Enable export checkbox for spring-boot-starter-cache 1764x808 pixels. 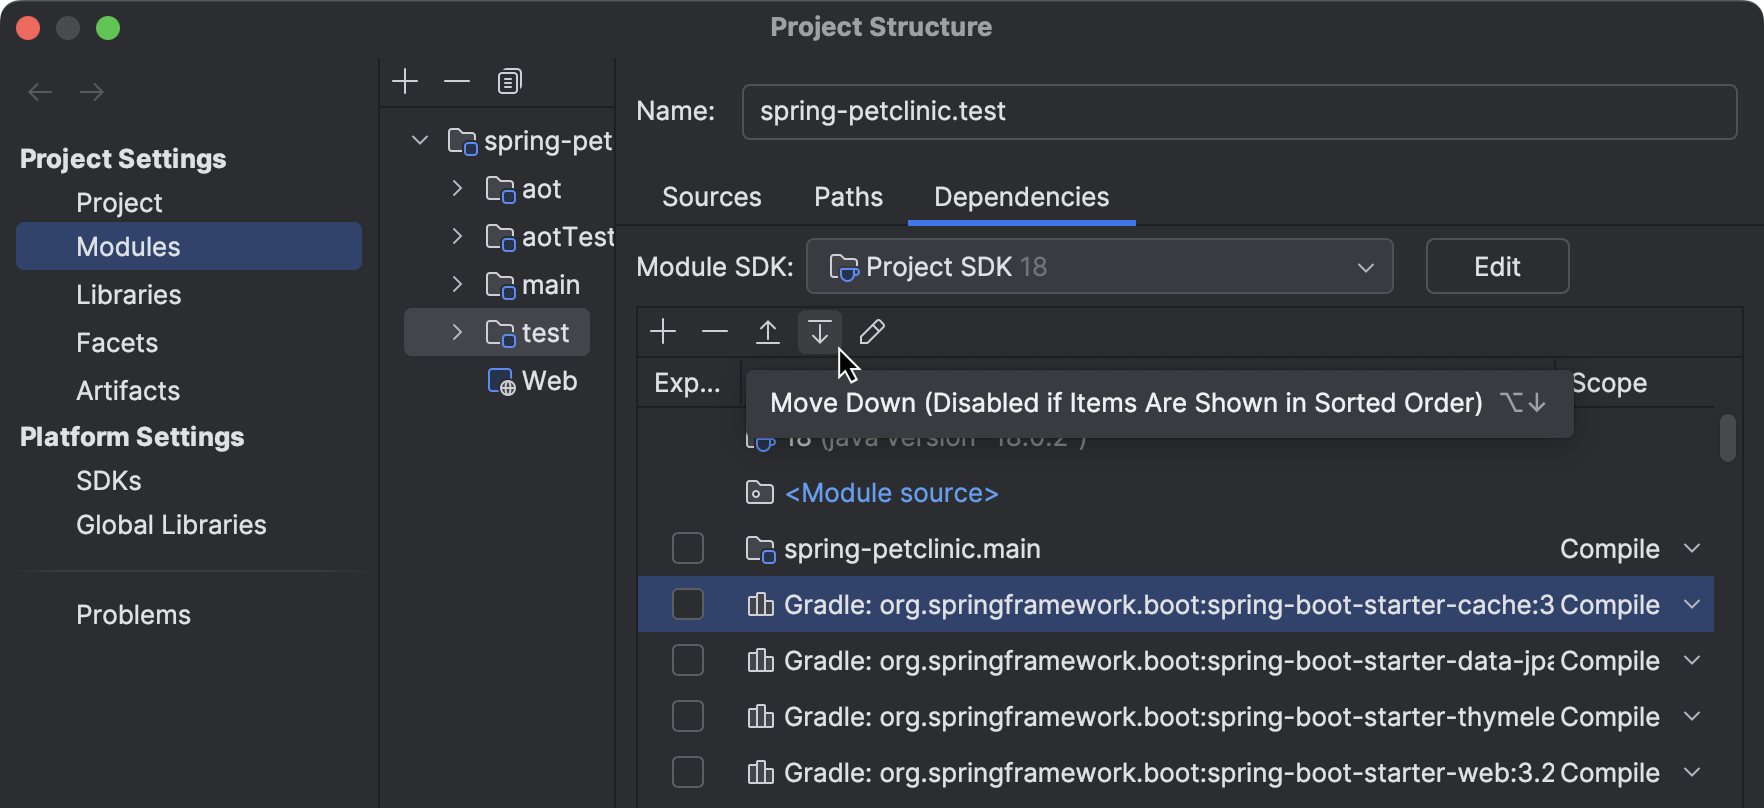pos(688,605)
